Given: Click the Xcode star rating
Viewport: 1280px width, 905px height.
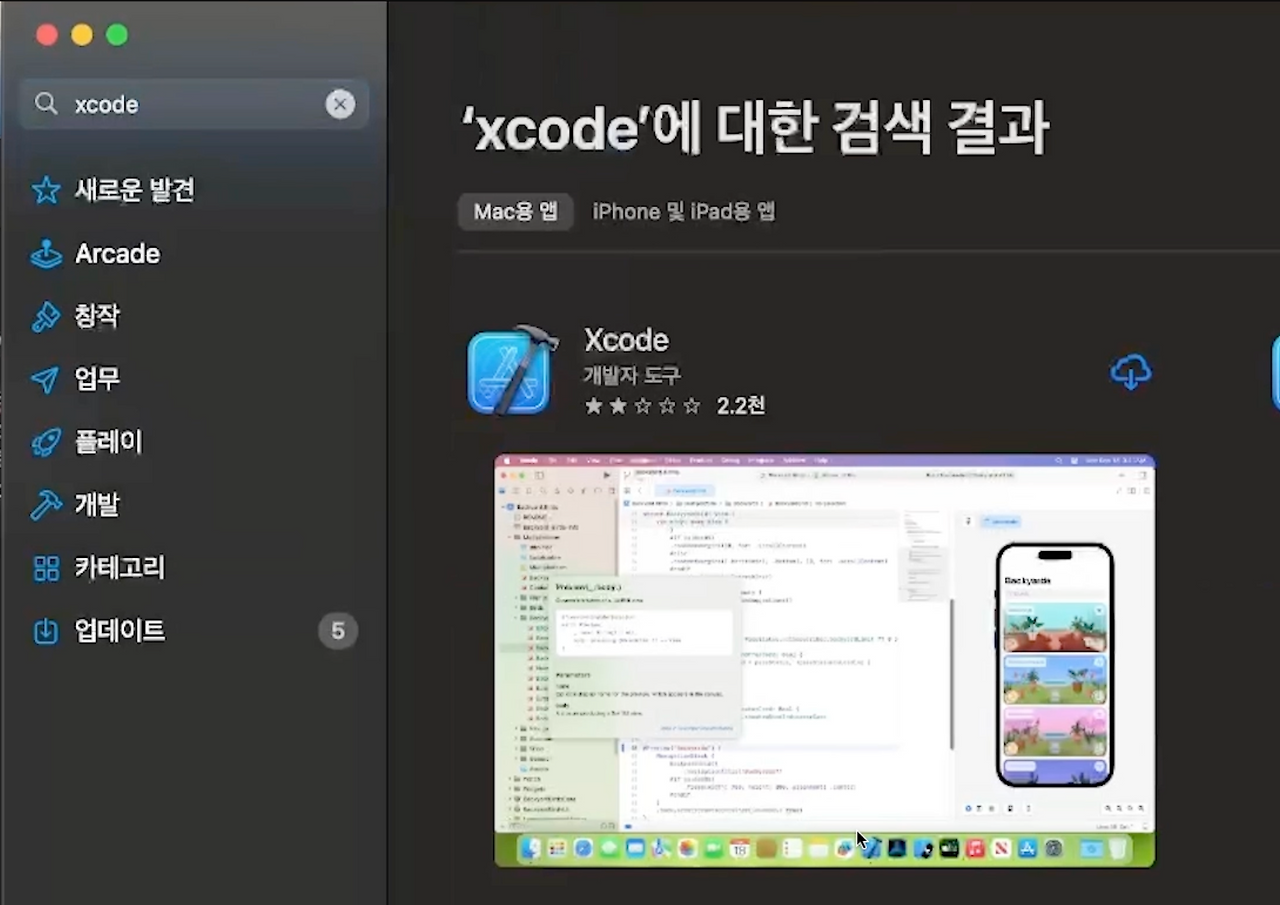Looking at the screenshot, I should [x=643, y=406].
